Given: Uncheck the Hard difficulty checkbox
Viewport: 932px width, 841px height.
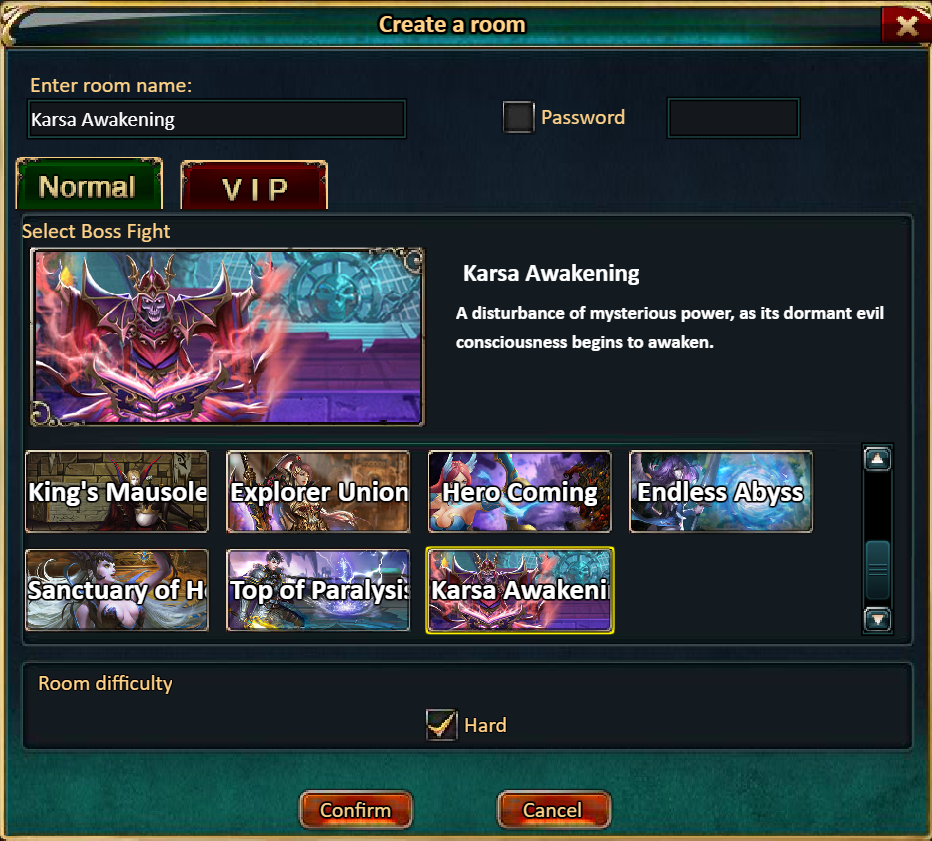Looking at the screenshot, I should (442, 725).
